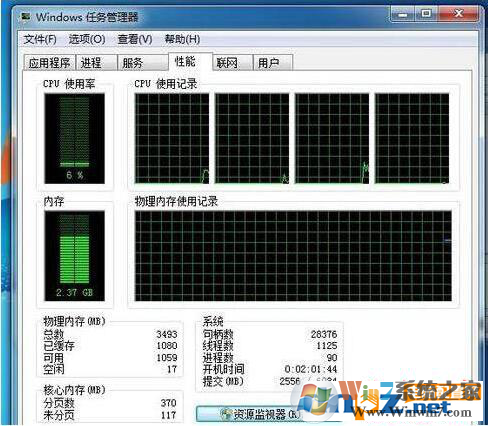Click the CPU usage 6 % meter
The image size is (488, 426).
75,138
